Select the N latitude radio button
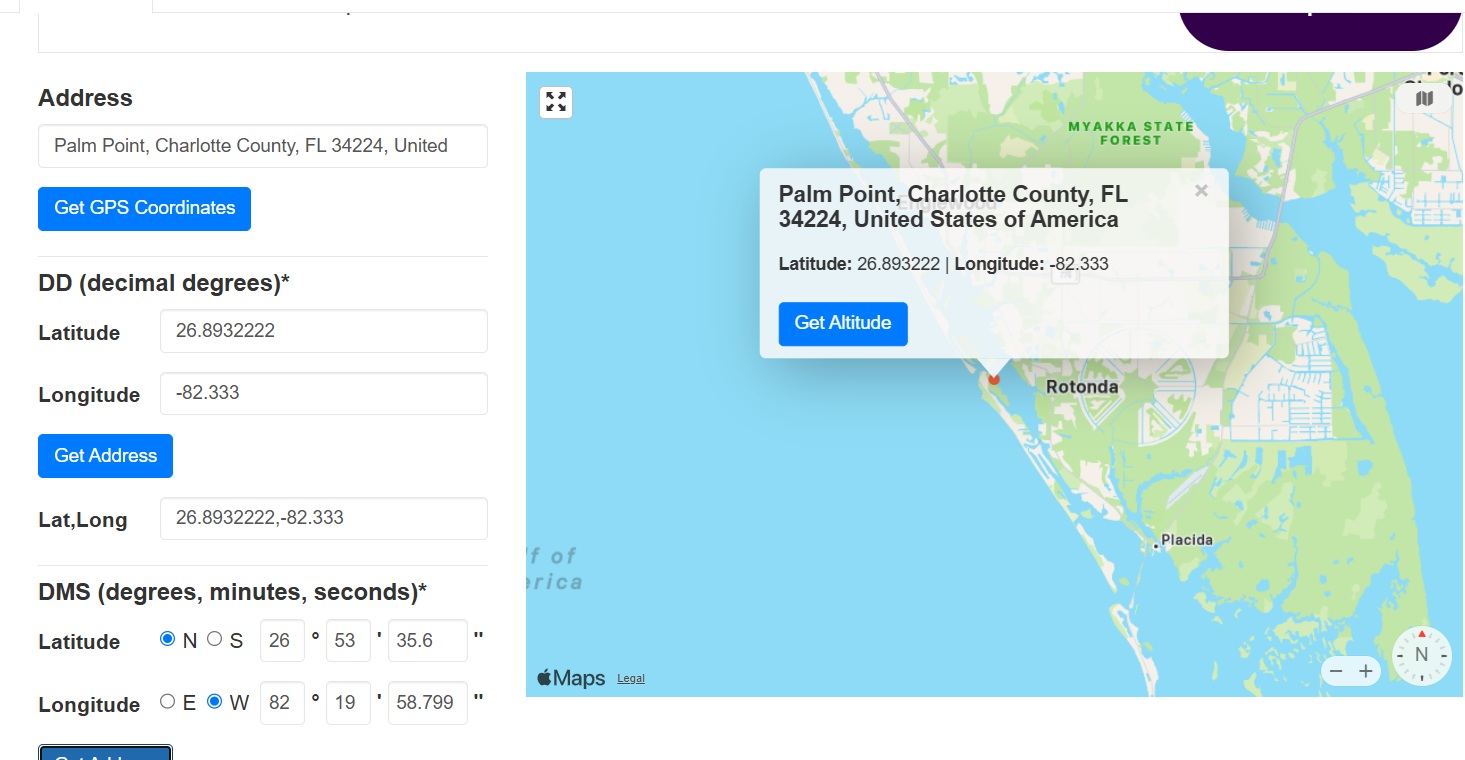 pos(167,639)
